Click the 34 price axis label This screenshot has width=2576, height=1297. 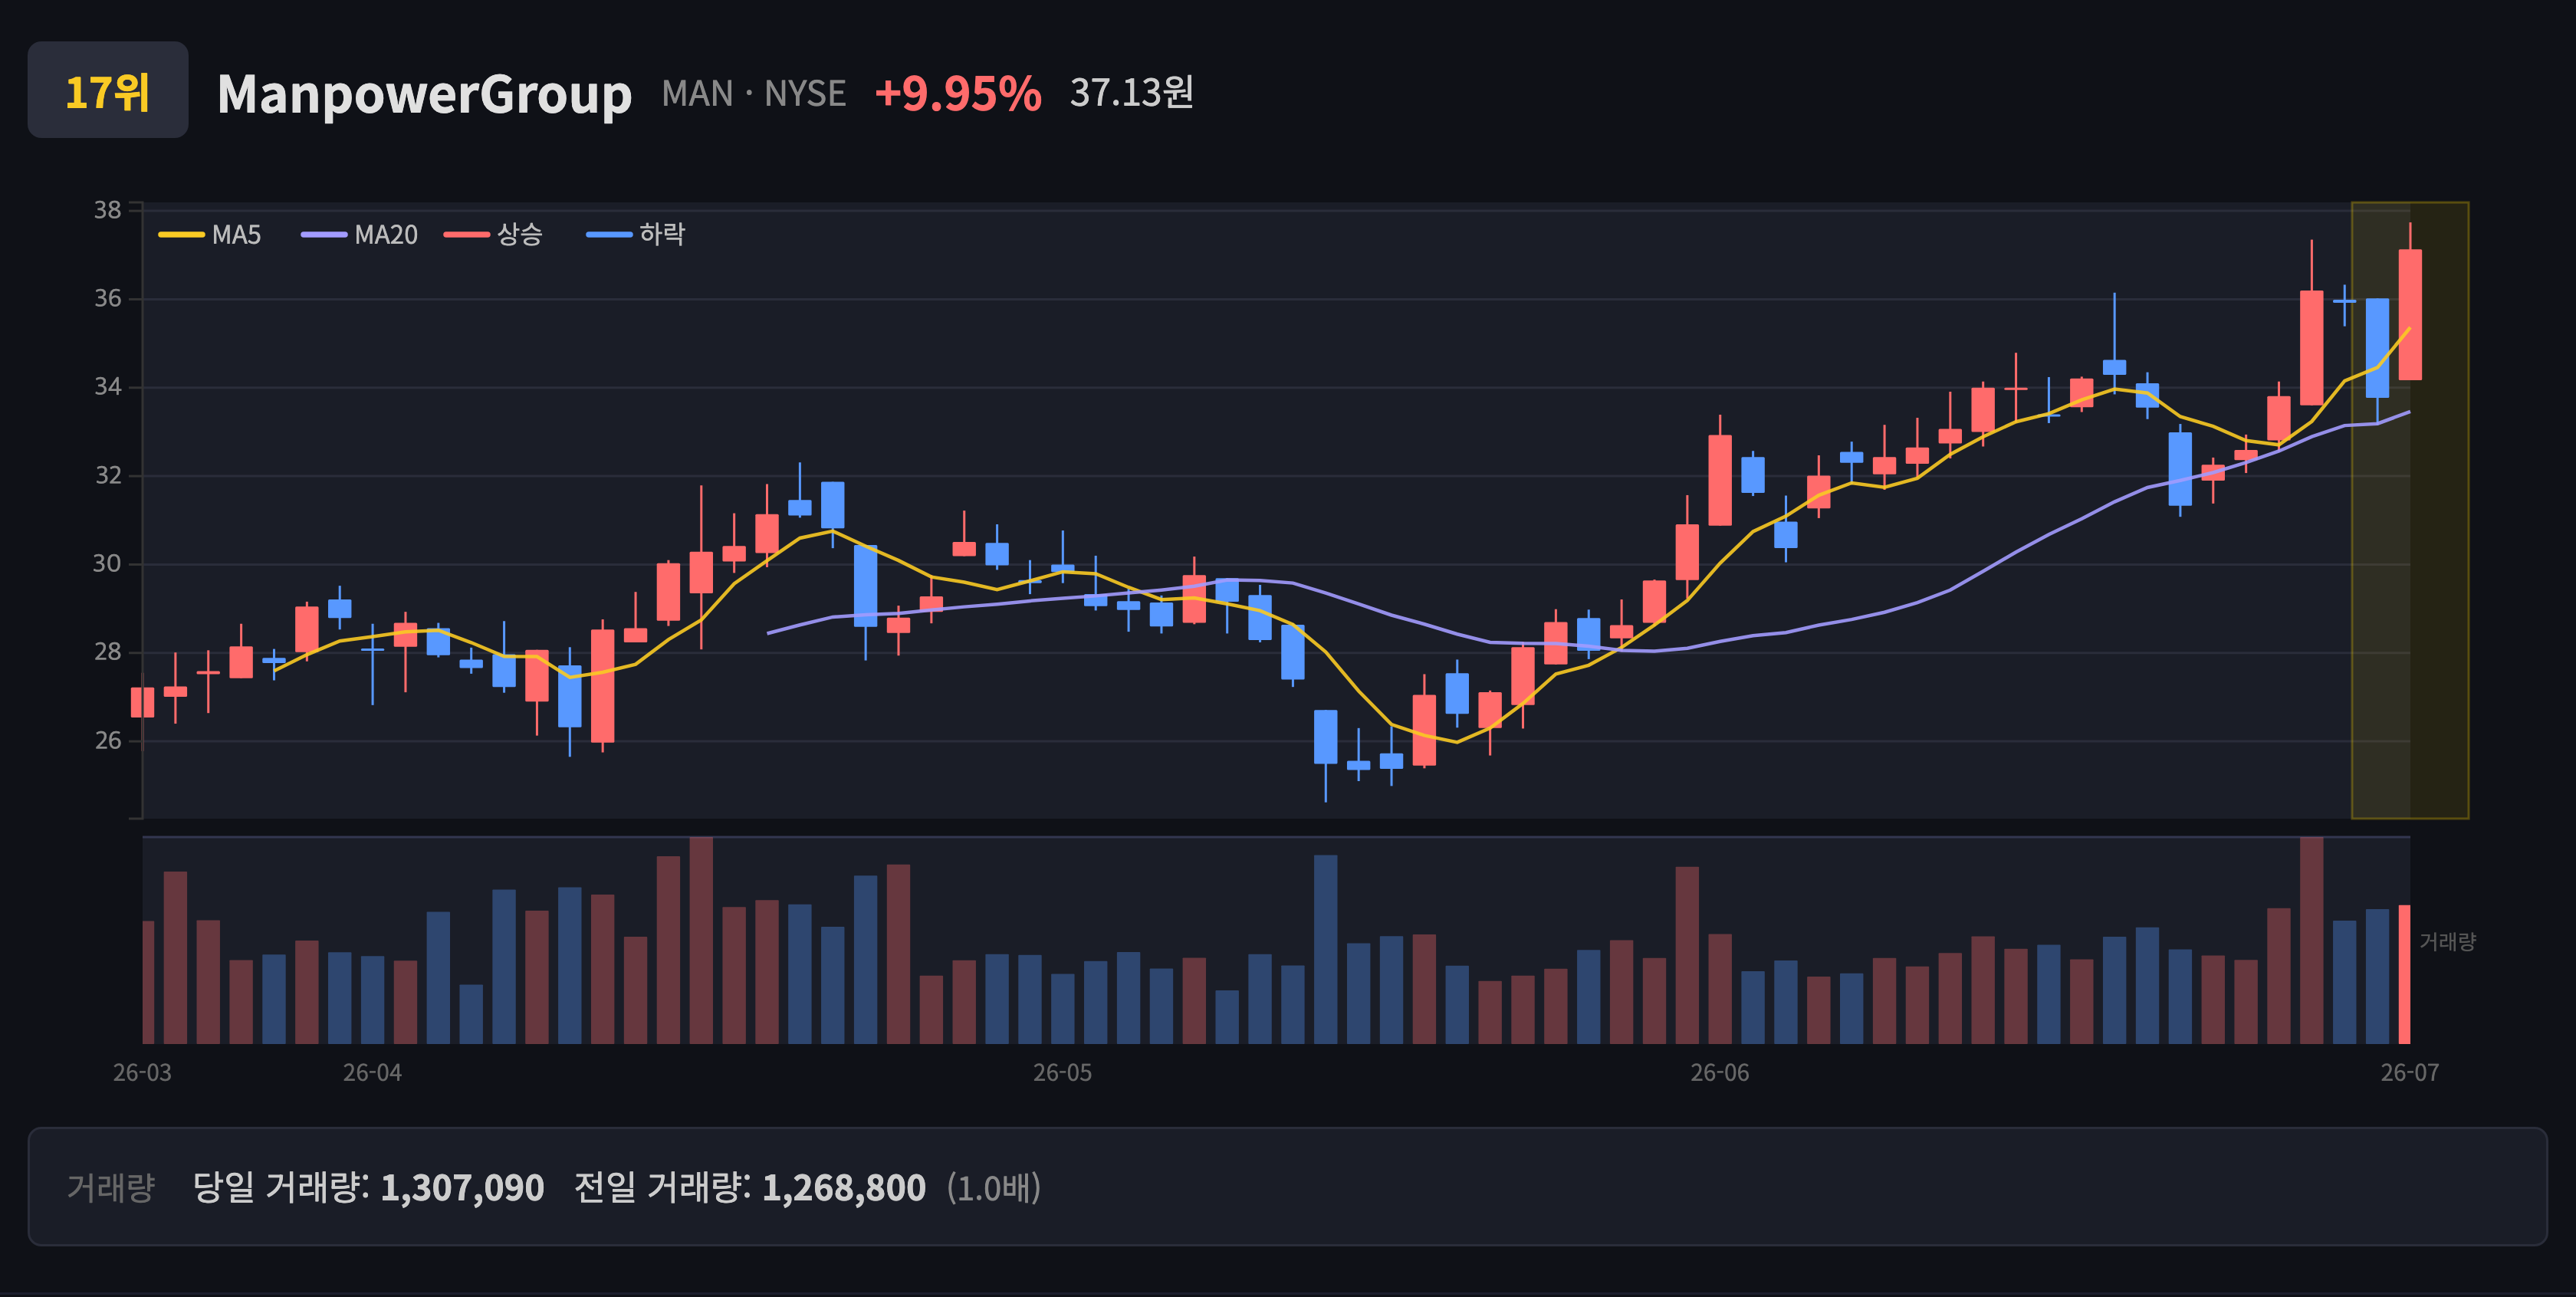[108, 387]
